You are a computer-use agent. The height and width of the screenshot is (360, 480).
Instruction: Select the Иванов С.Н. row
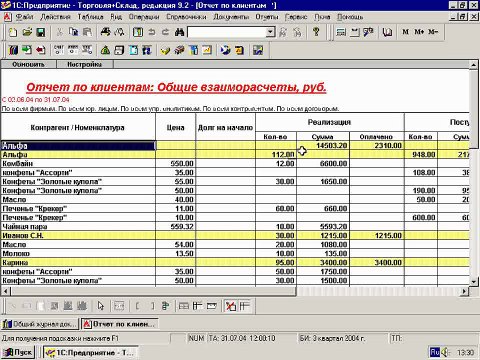click(235, 235)
